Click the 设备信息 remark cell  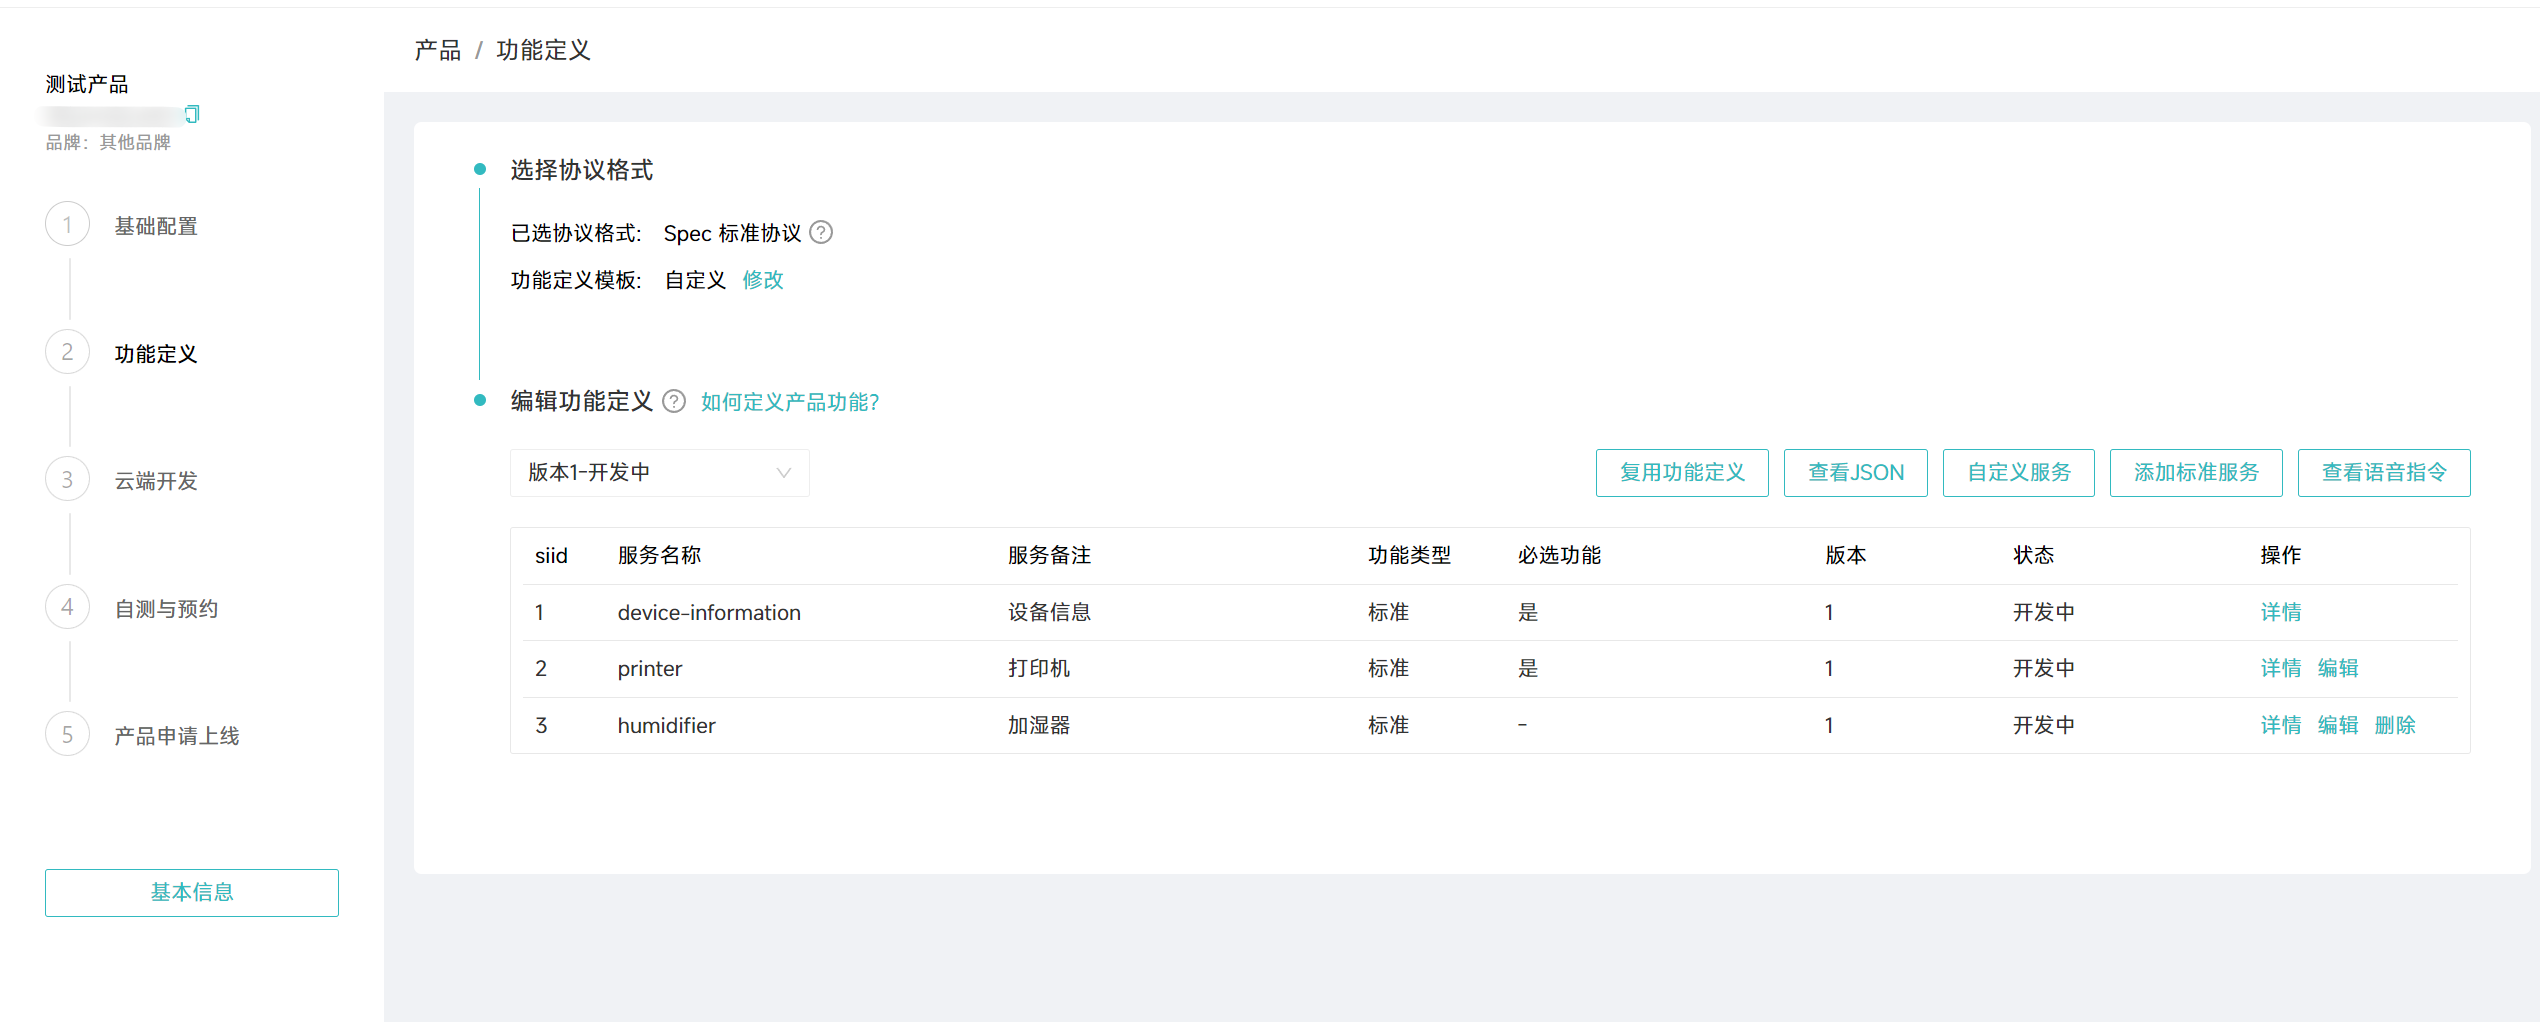point(1049,612)
